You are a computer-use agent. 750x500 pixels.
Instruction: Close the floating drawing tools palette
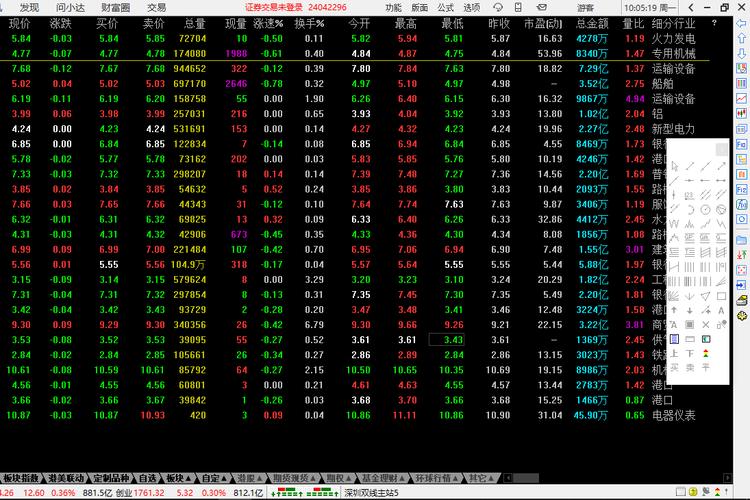[x=721, y=148]
